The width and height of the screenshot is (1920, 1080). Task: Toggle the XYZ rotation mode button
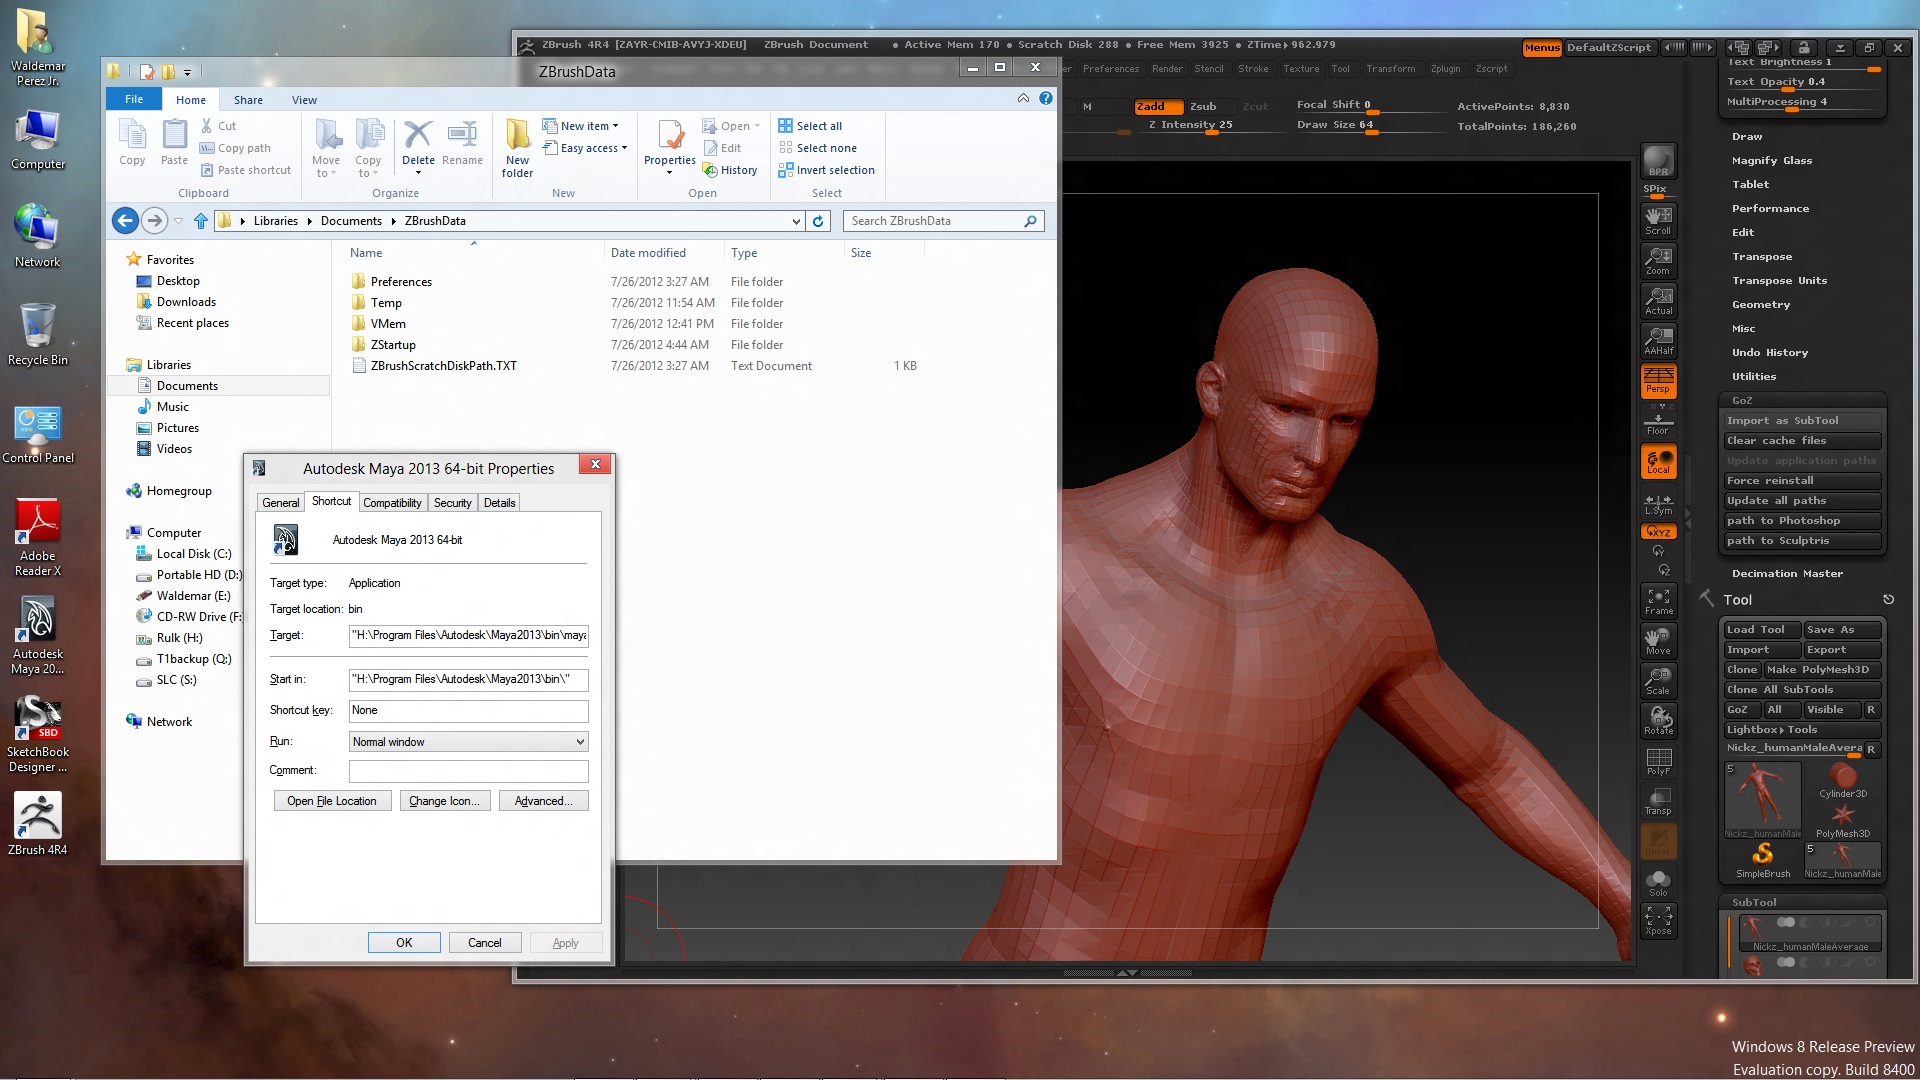(x=1658, y=532)
